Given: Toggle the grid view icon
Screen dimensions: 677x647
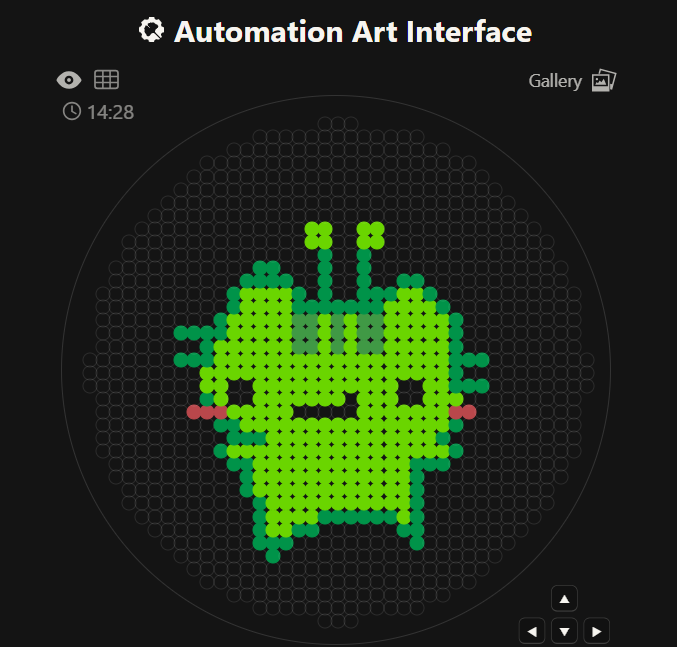Looking at the screenshot, I should [x=106, y=80].
